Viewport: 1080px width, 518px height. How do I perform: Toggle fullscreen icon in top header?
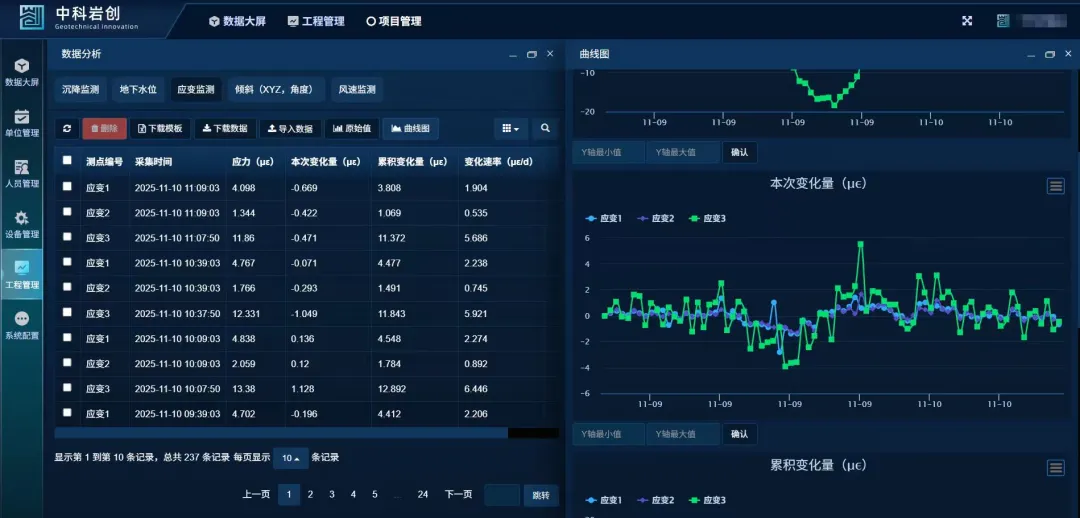click(967, 21)
